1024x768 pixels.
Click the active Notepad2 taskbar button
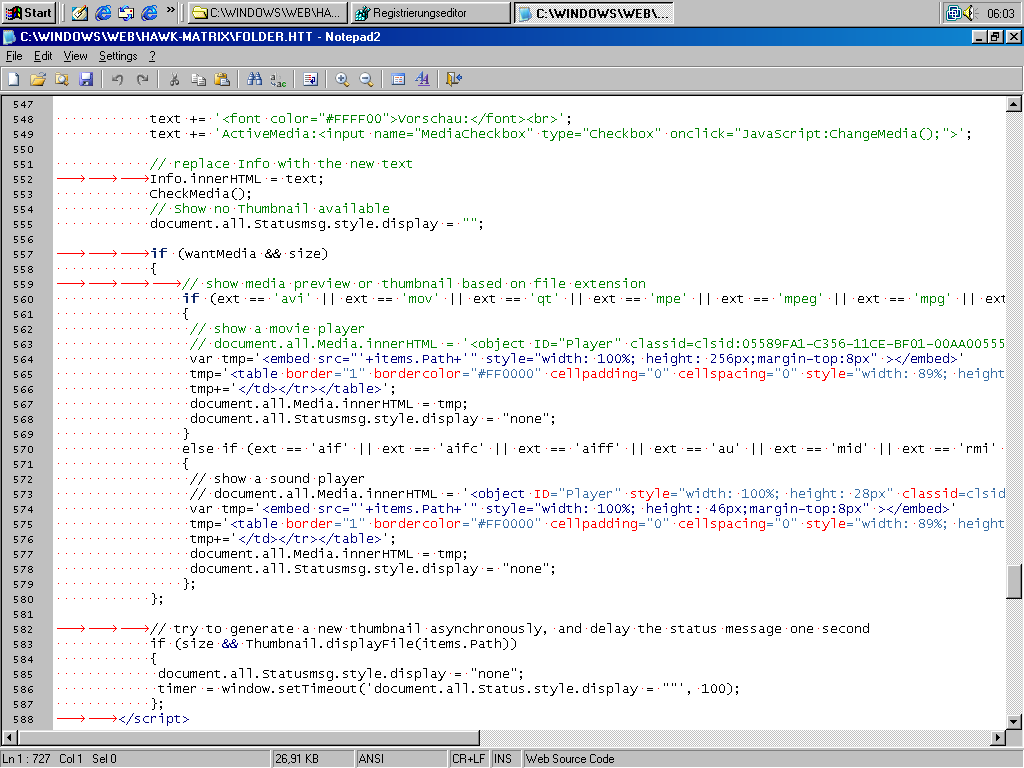(593, 12)
